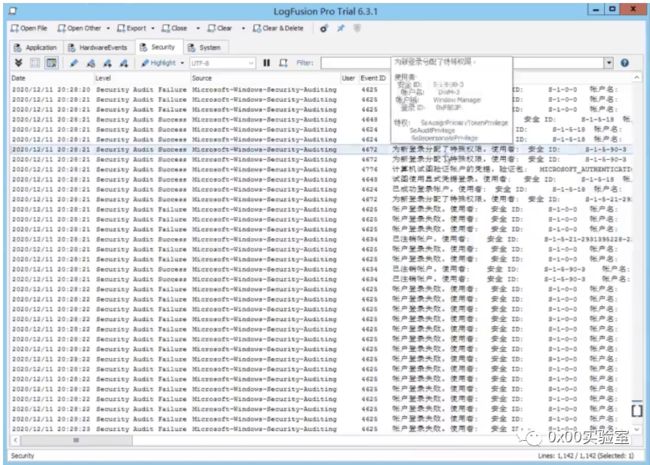Click the Open Other toolbar button
Viewport: 650px width, 465px height.
(x=79, y=28)
